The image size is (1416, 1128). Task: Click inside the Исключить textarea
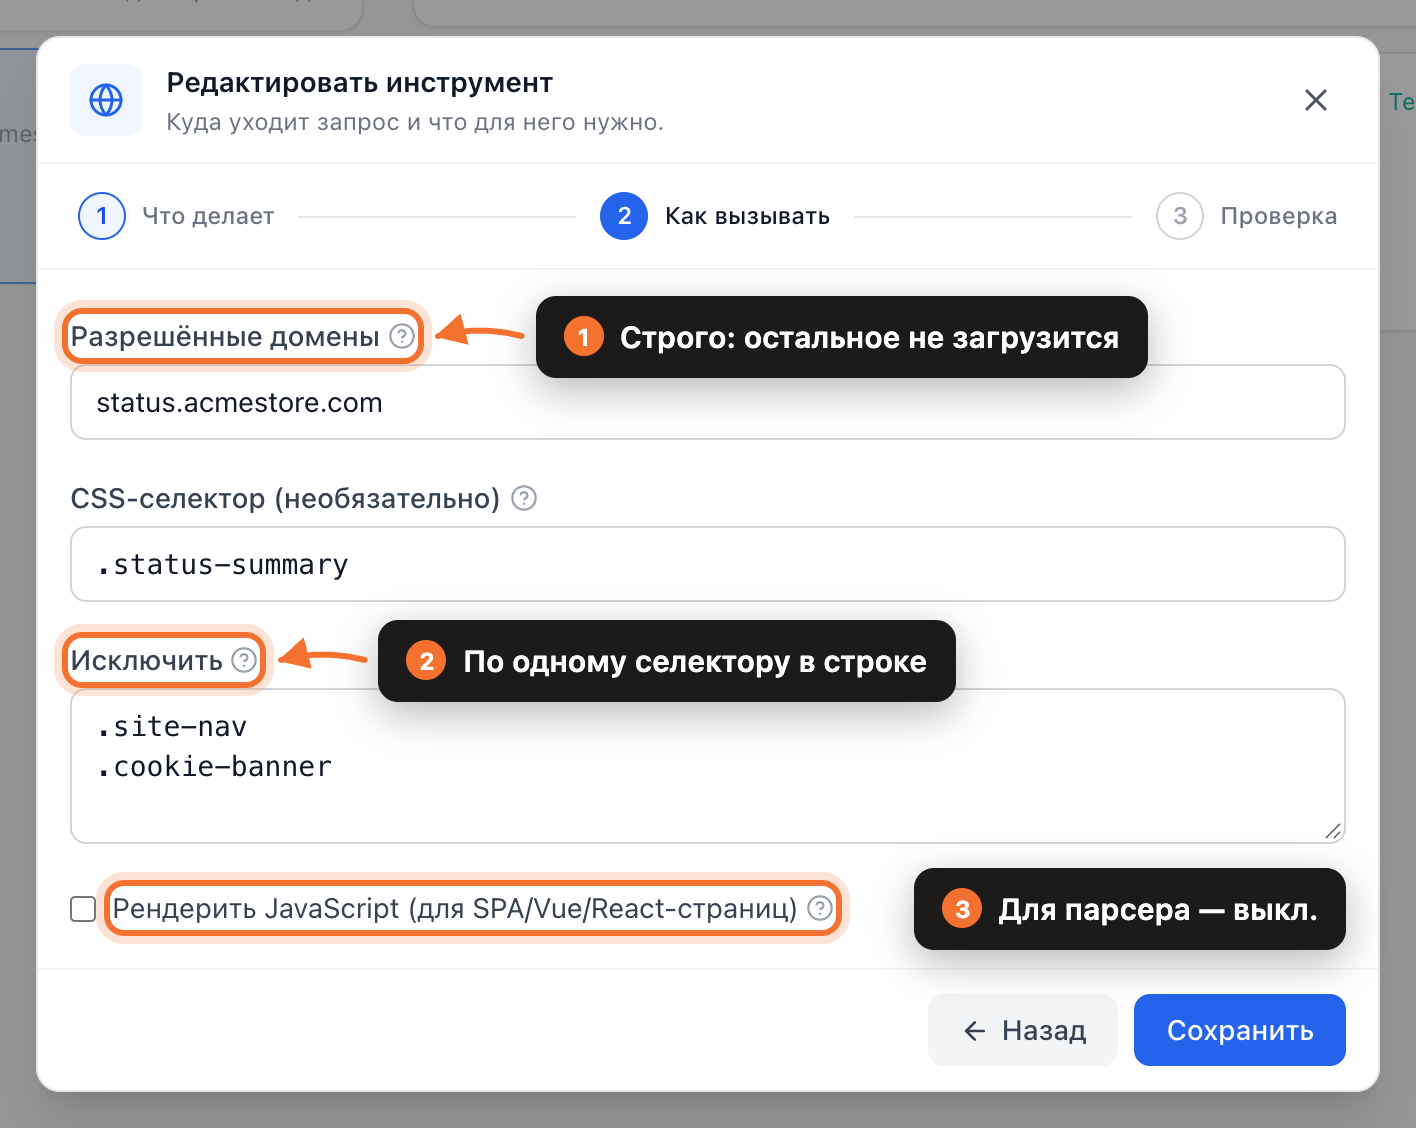[x=708, y=766]
